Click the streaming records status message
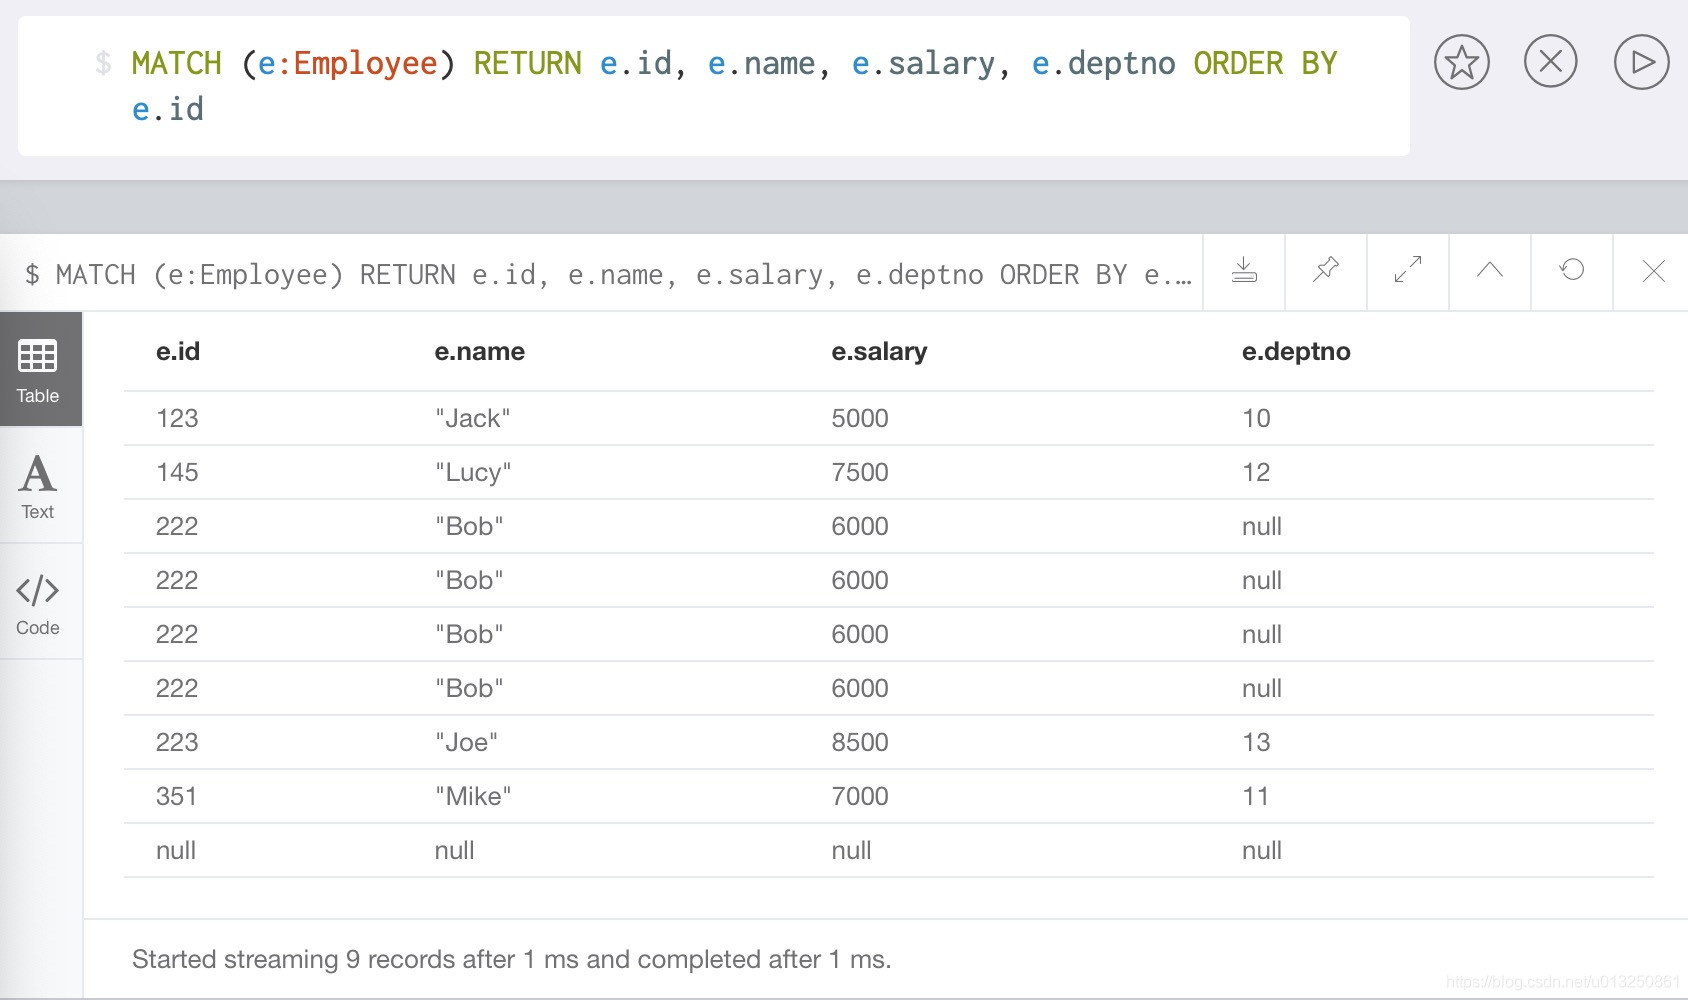 512,959
